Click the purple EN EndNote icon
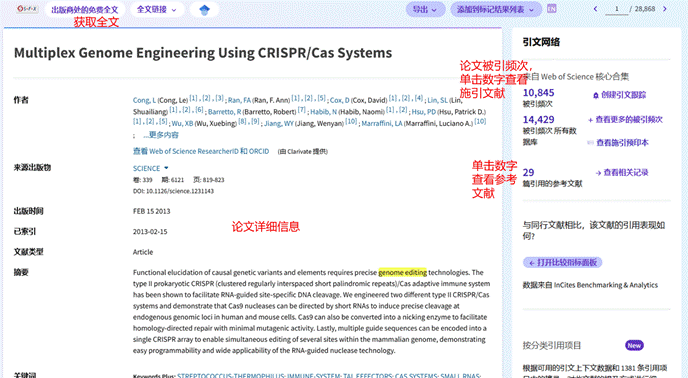 [552, 9]
